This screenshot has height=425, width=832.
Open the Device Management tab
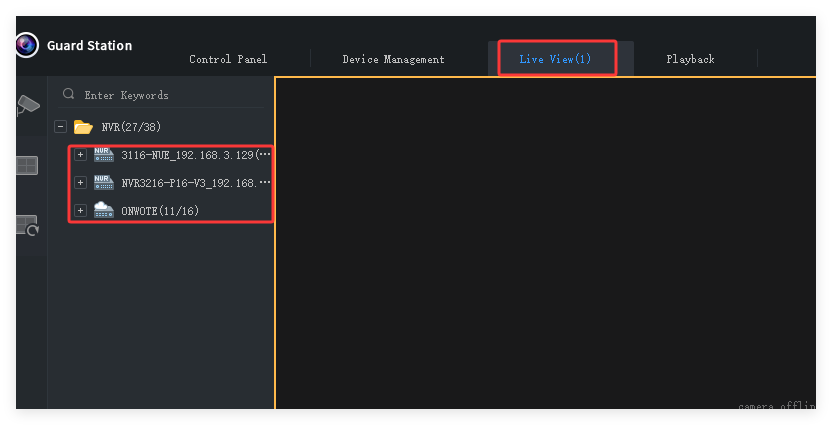click(393, 59)
